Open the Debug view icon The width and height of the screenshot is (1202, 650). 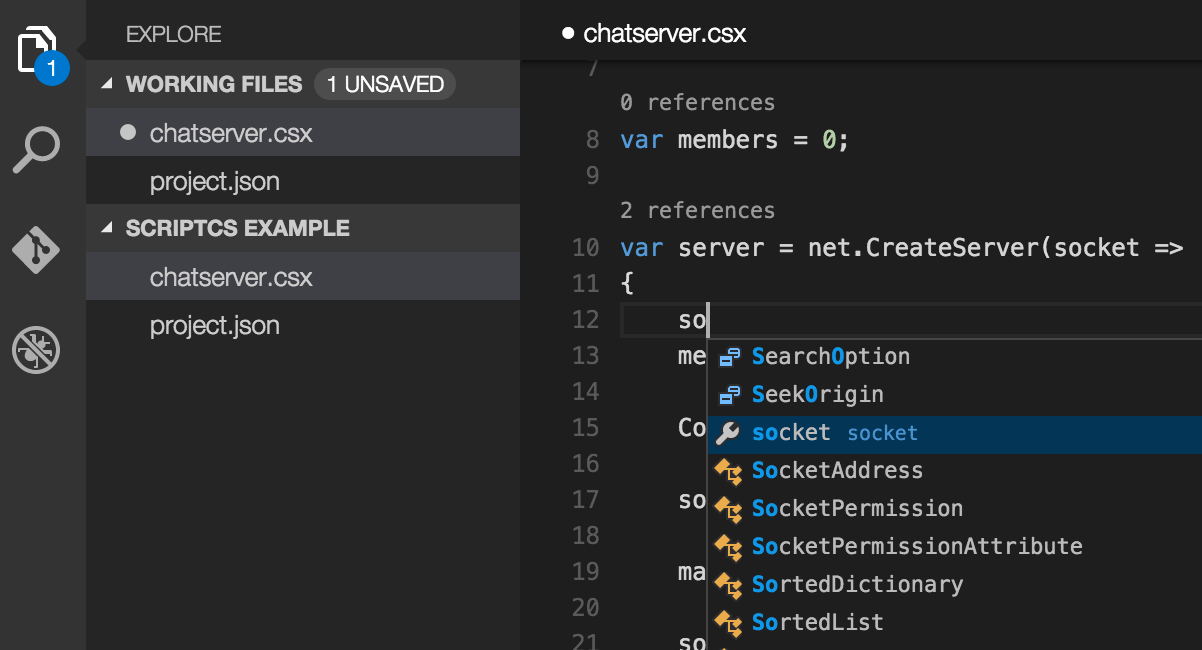tap(36, 350)
